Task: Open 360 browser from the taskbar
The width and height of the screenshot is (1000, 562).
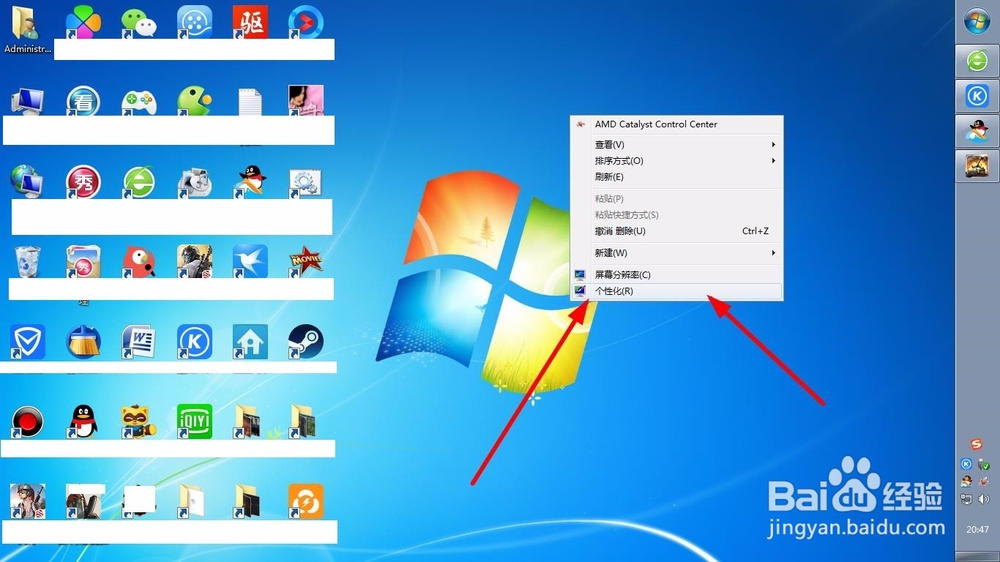Action: coord(976,61)
